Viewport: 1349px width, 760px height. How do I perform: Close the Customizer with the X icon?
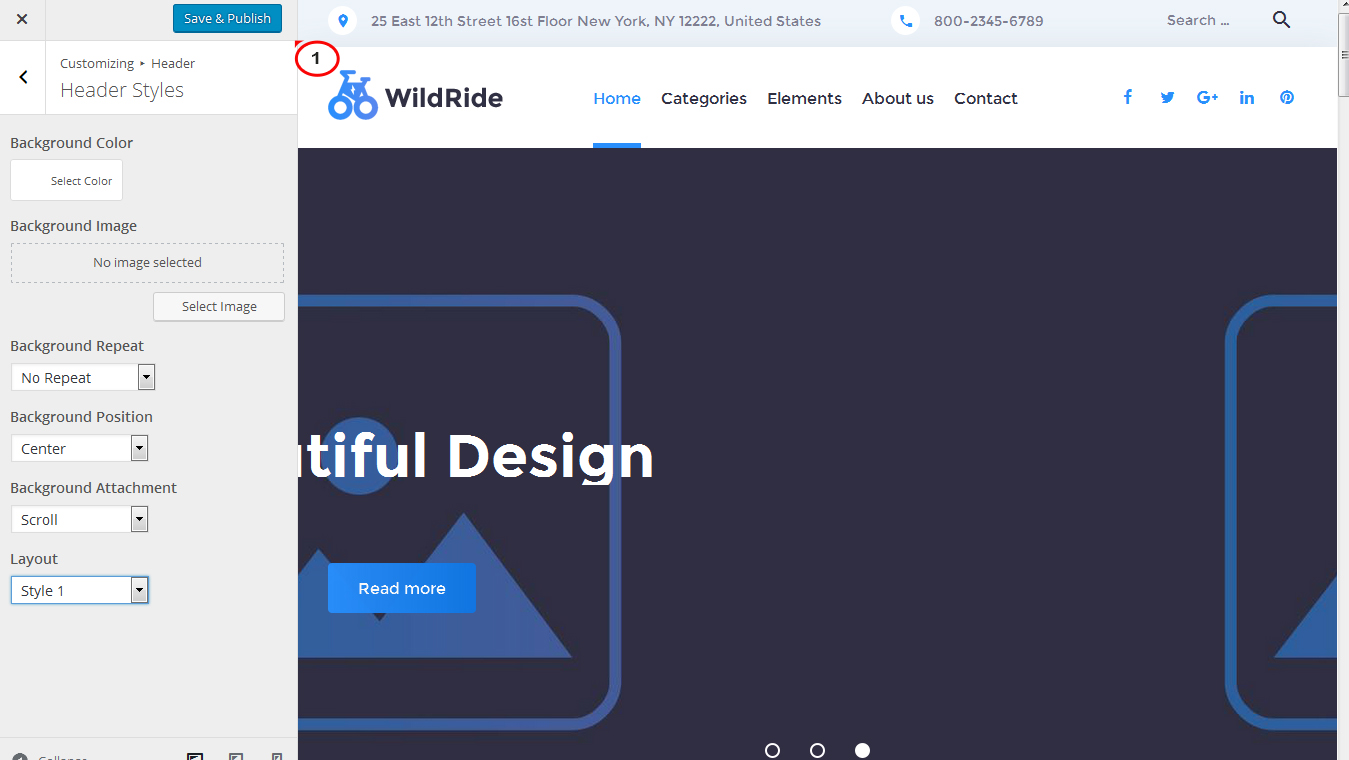22,19
